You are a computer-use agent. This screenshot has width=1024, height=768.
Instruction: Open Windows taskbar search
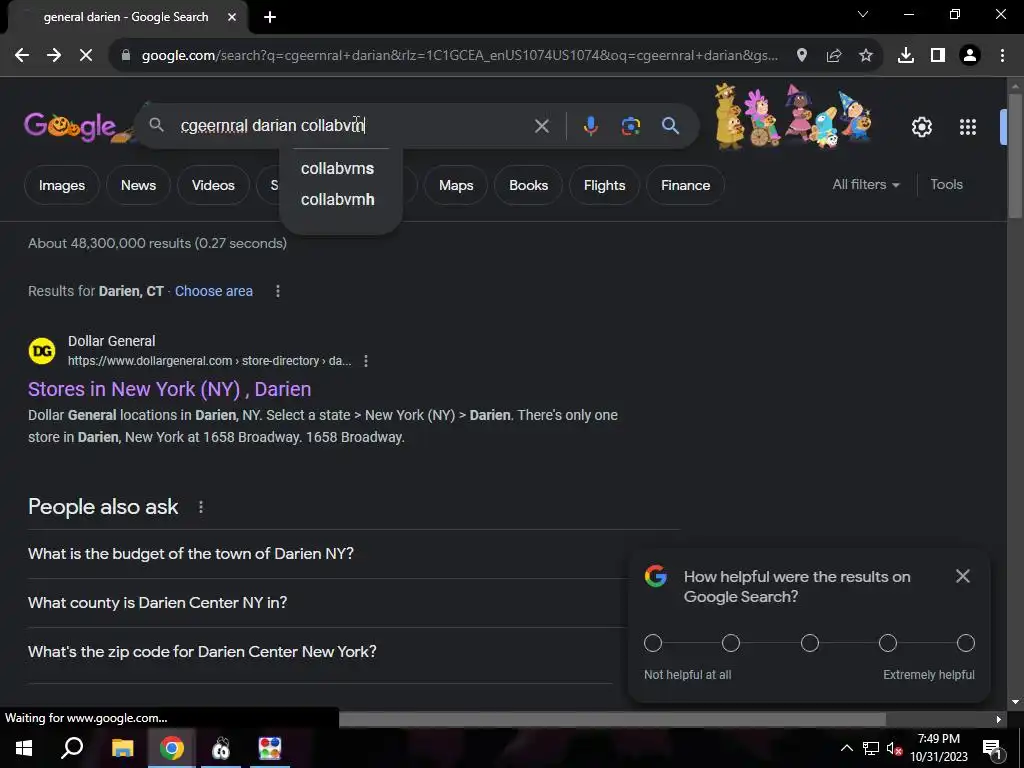click(x=72, y=748)
